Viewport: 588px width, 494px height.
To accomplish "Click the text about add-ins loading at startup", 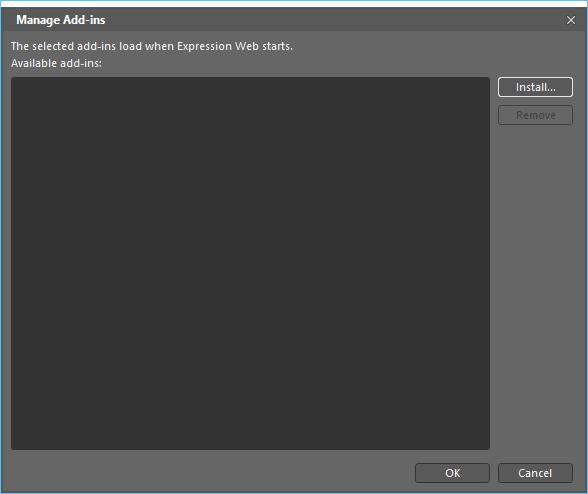I will tap(152, 46).
